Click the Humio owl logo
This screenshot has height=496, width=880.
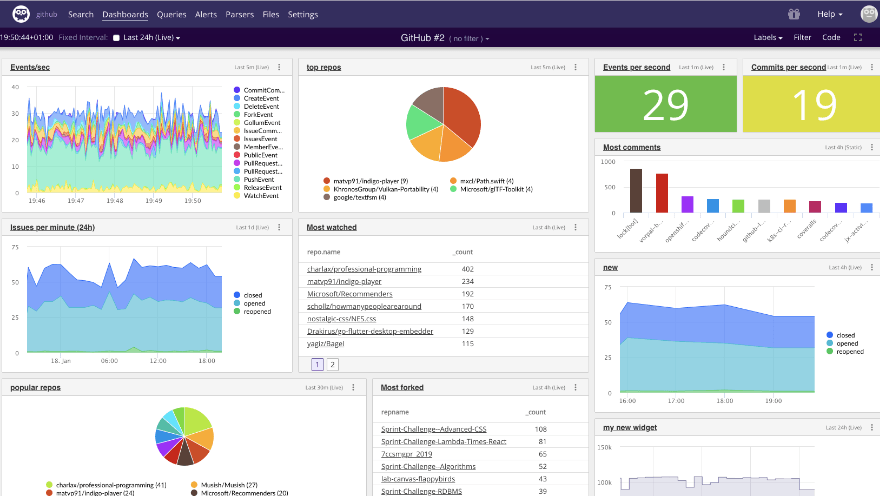pos(19,14)
